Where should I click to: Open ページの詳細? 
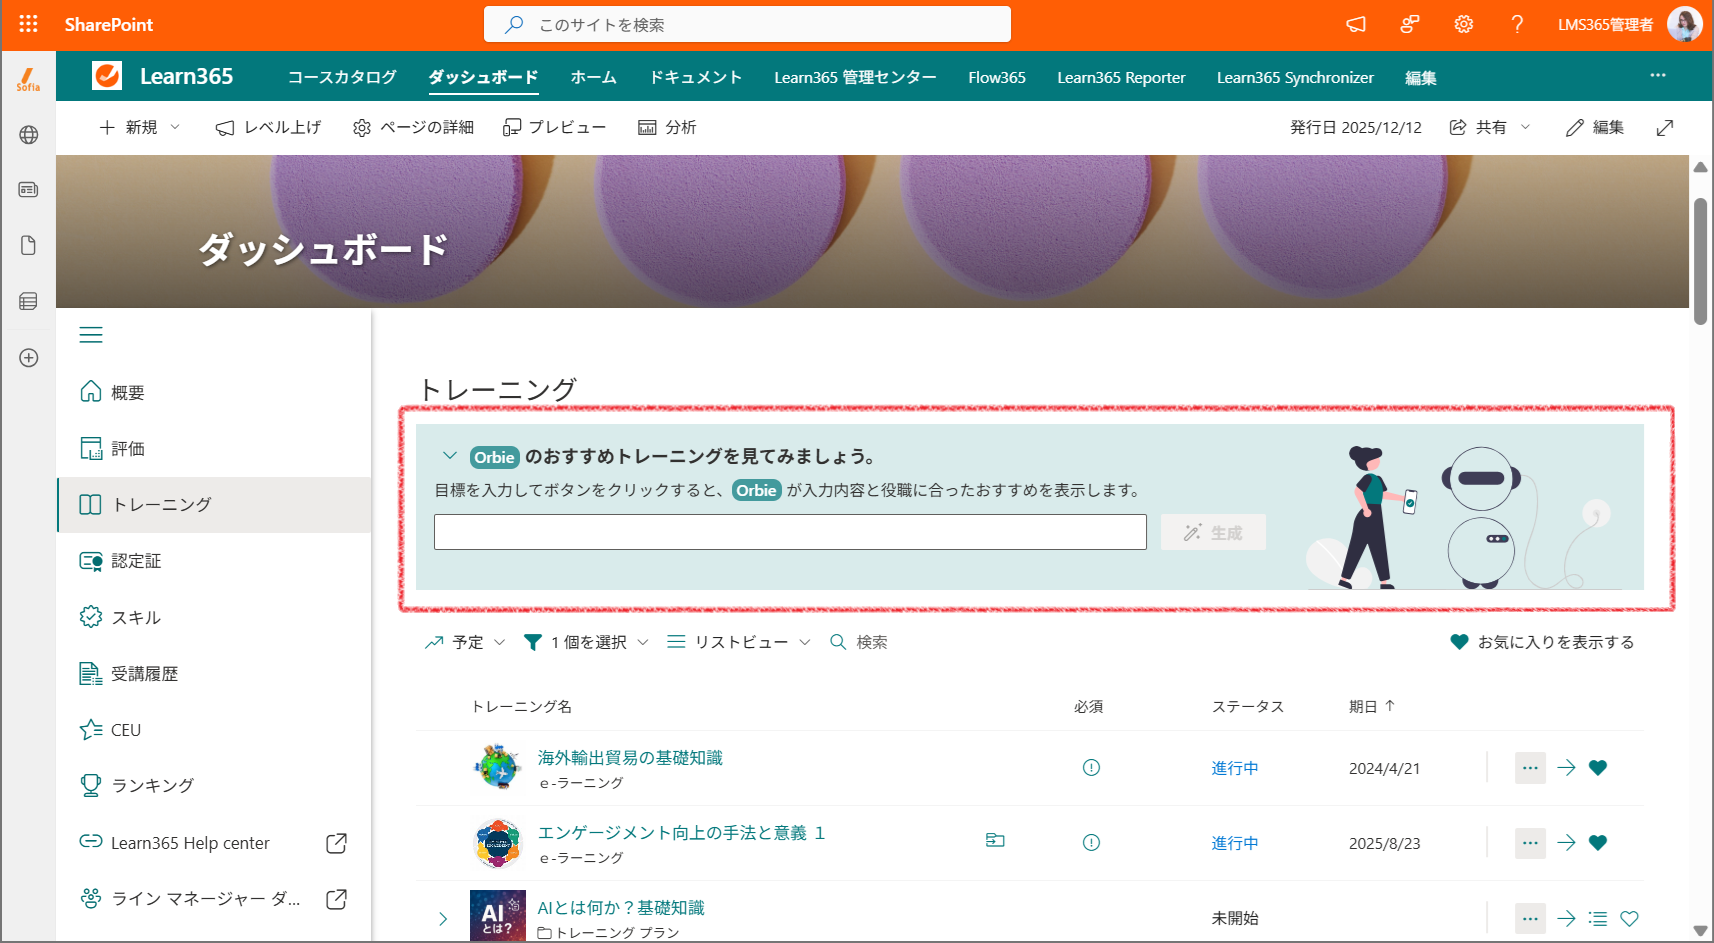point(413,127)
